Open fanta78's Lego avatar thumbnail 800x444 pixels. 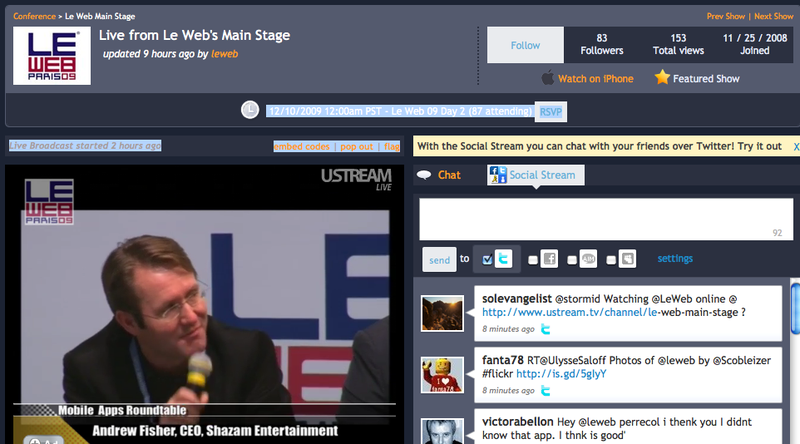(440, 376)
